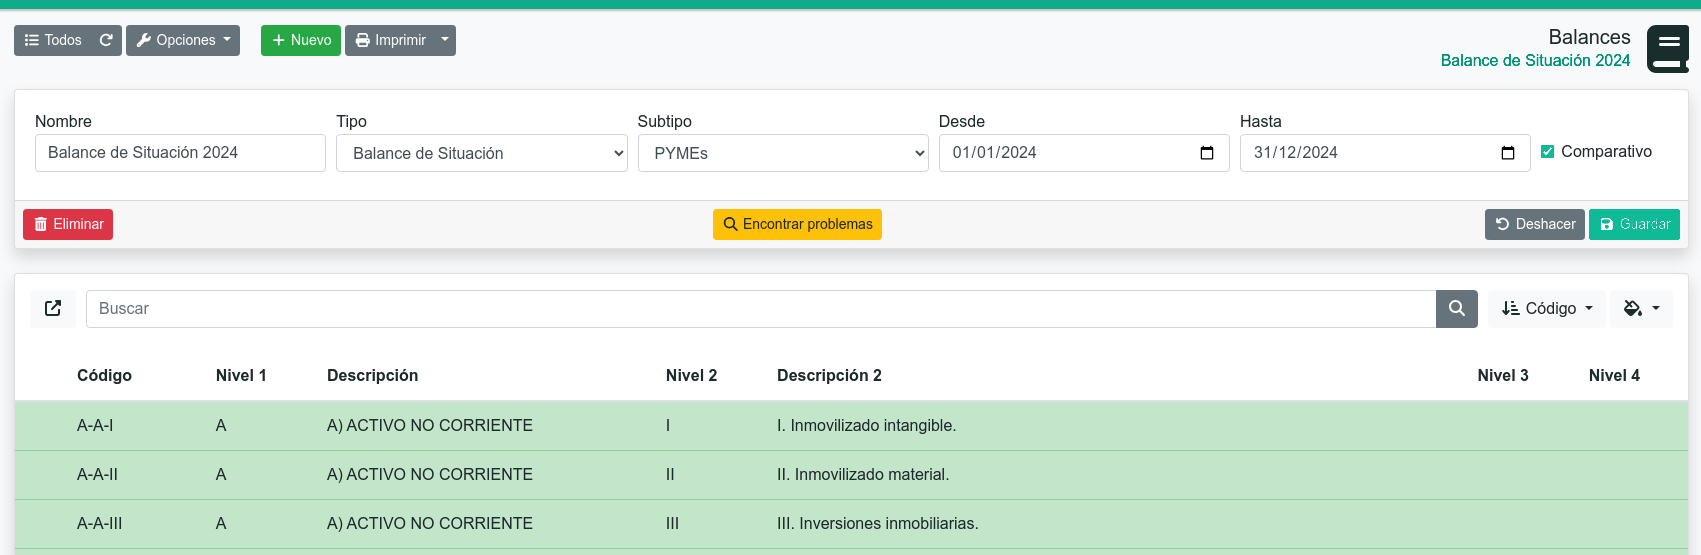Click the Balance de Situación 2024 subtitle

[1535, 60]
